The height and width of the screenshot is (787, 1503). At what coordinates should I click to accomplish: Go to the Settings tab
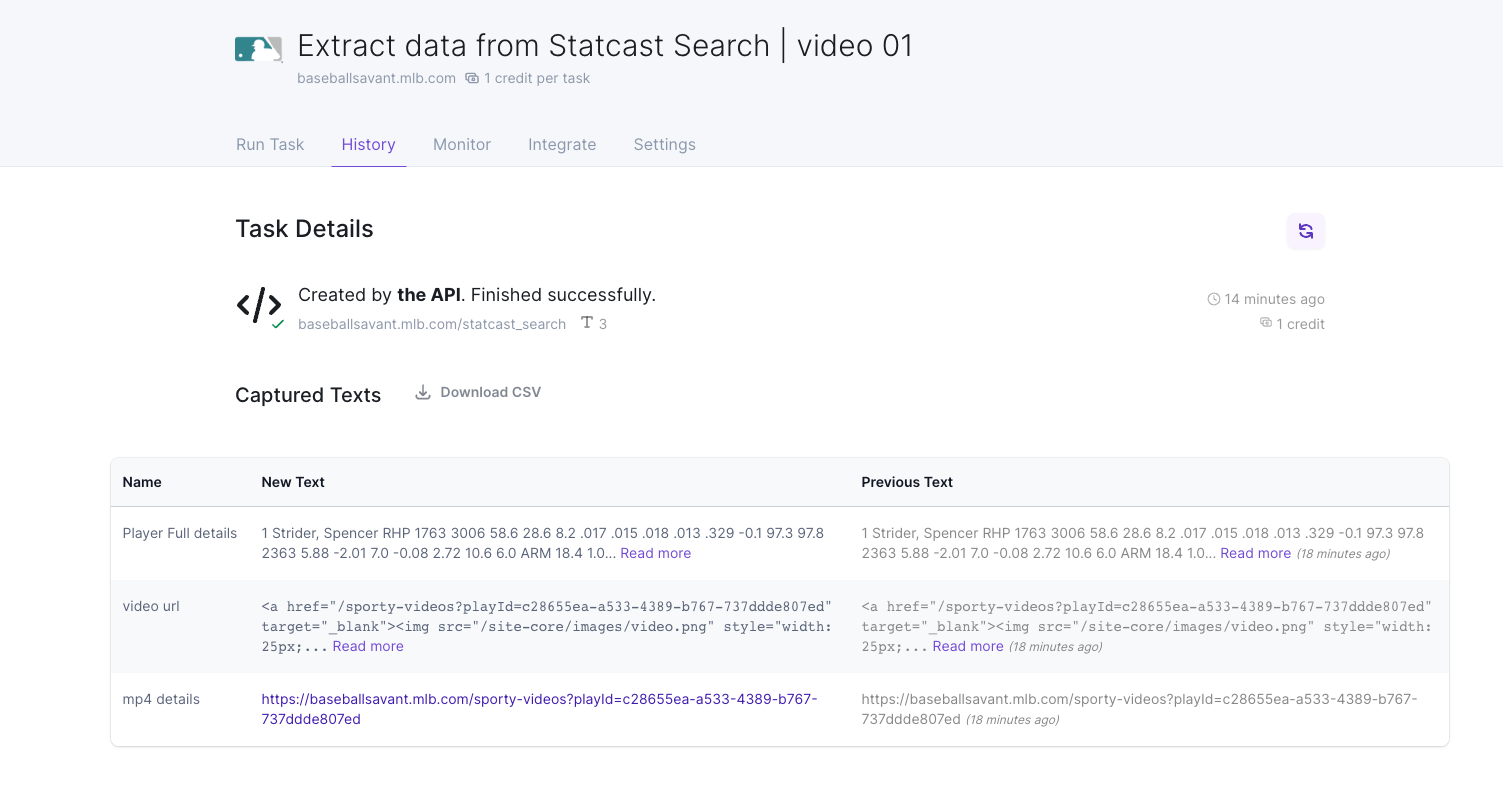point(664,144)
